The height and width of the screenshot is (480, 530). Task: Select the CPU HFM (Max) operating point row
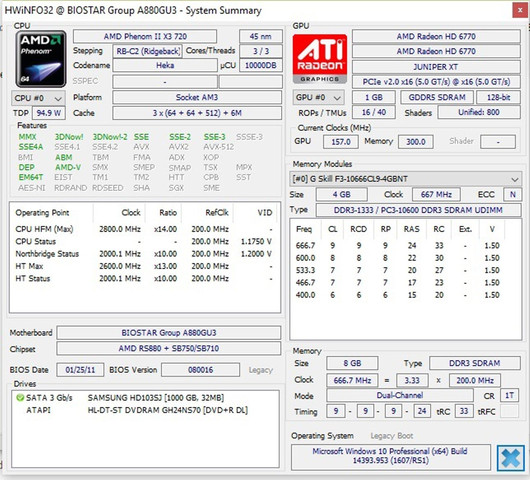144,229
